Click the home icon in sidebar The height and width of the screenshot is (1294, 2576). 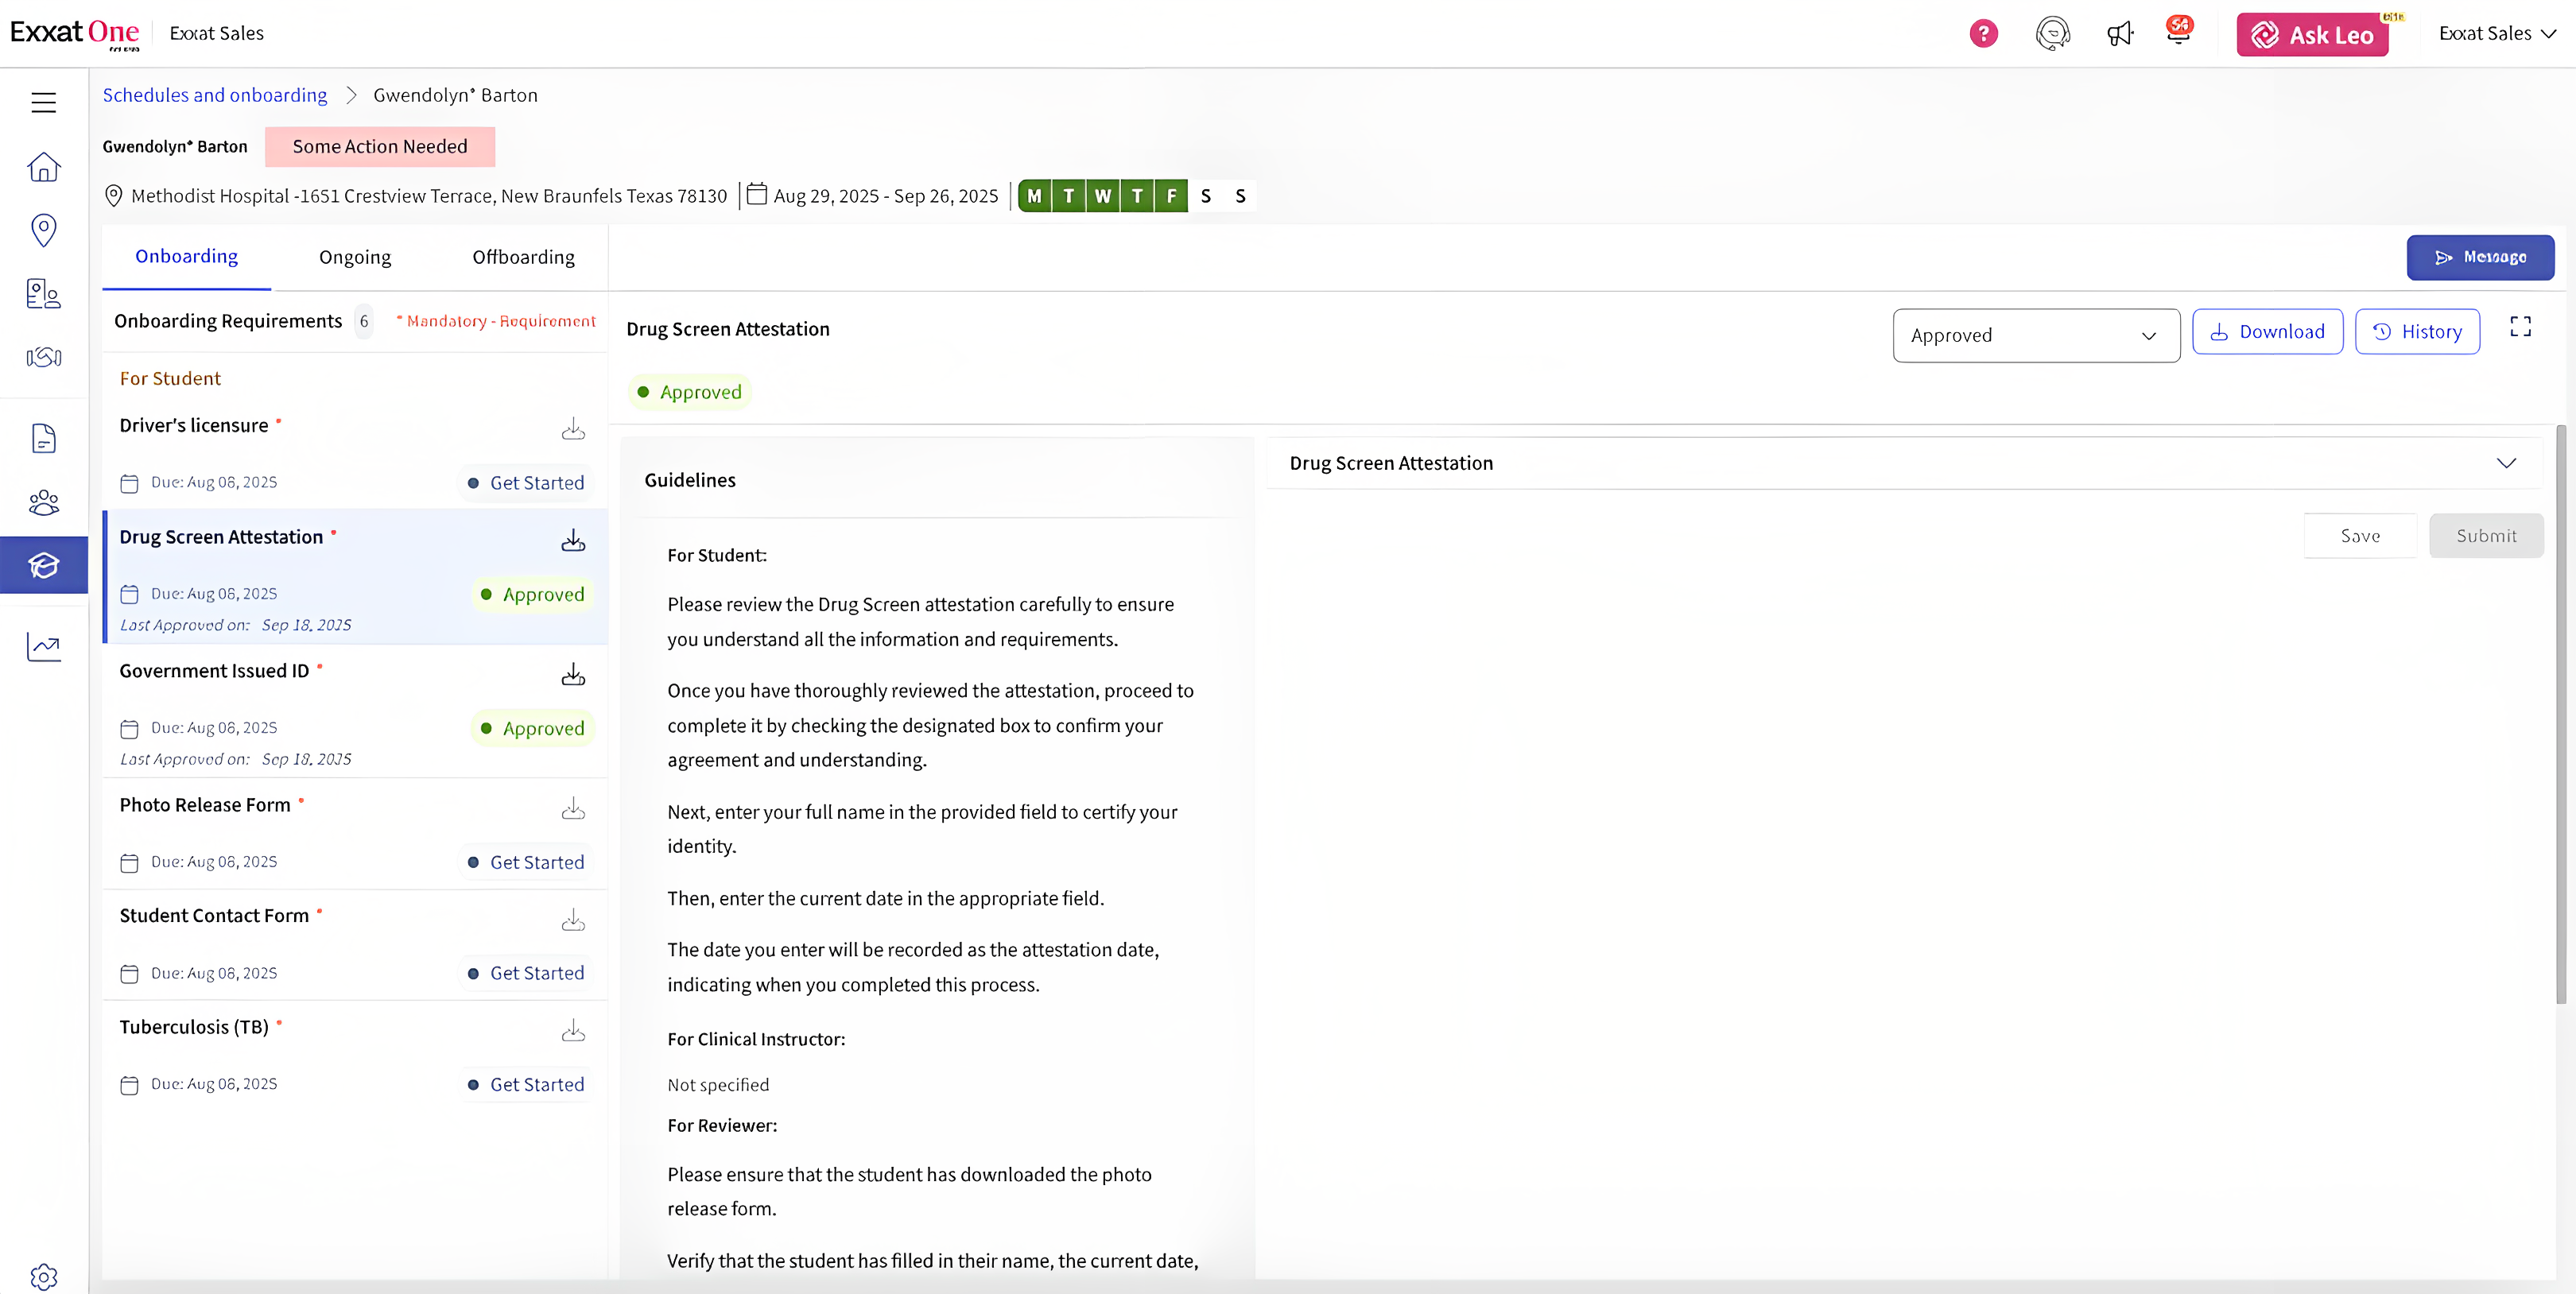point(43,167)
